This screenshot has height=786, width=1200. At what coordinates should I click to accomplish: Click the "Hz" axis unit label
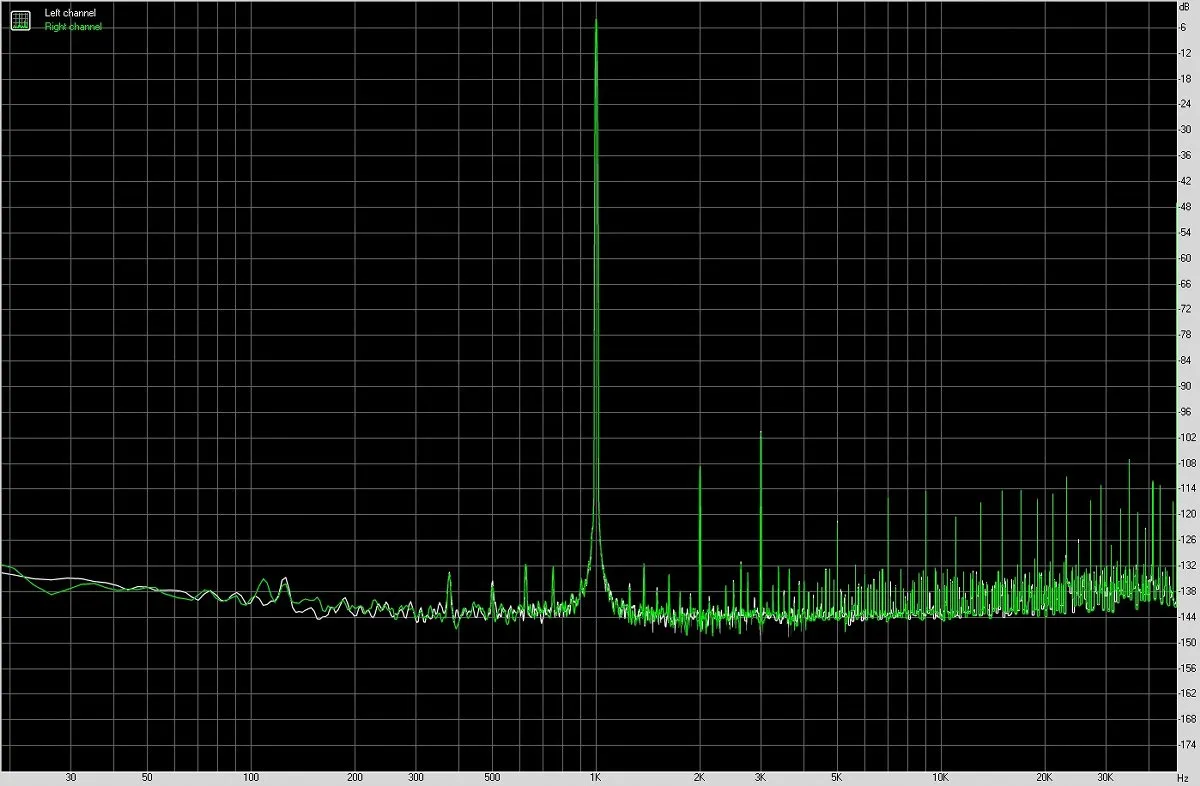[1183, 777]
